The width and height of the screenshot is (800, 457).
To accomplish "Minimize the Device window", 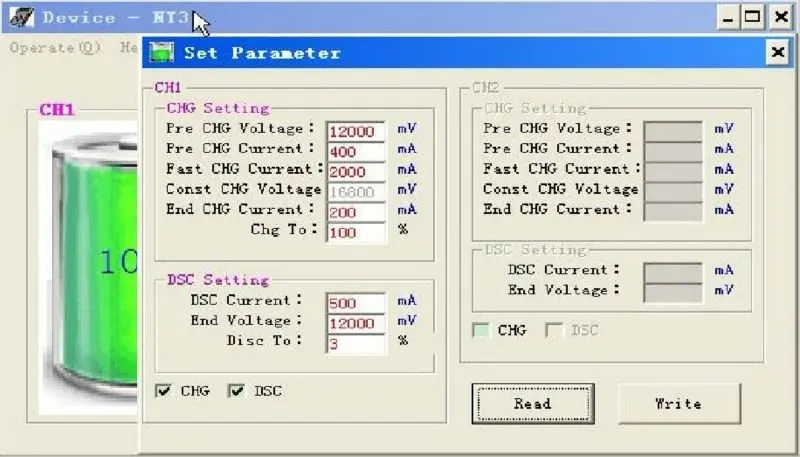I will 728,17.
